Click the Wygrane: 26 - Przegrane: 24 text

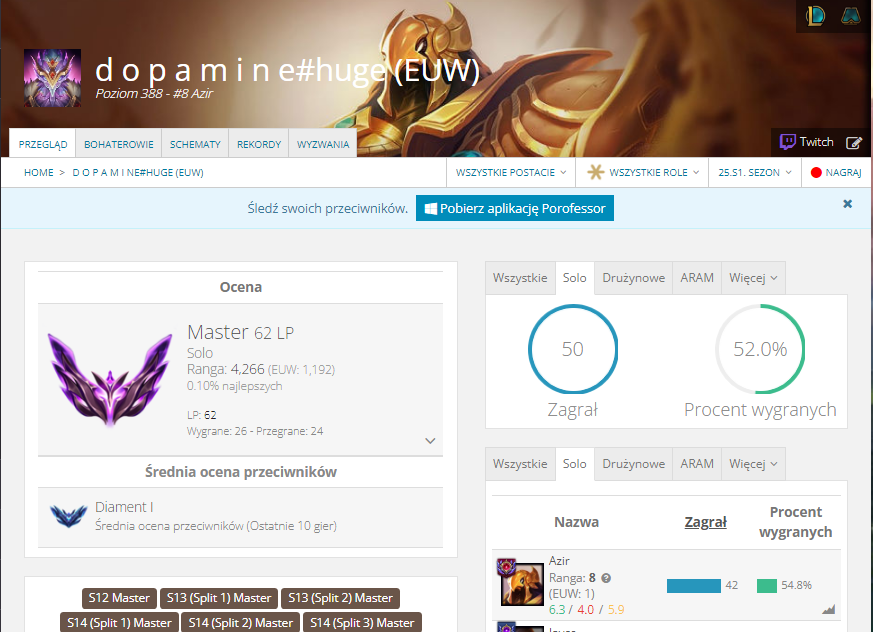click(x=255, y=431)
